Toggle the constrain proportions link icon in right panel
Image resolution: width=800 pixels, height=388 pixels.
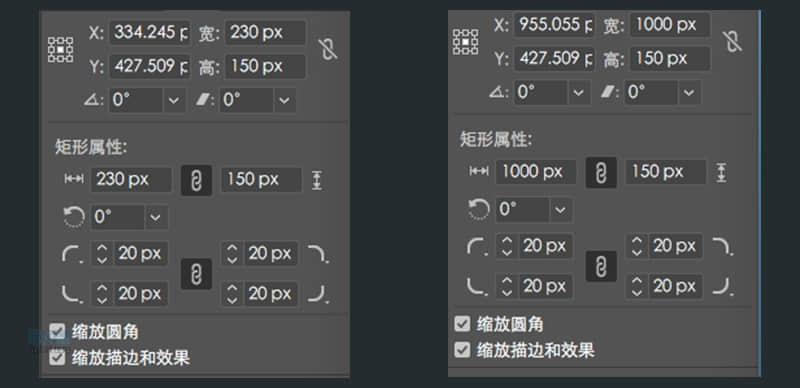tap(733, 41)
